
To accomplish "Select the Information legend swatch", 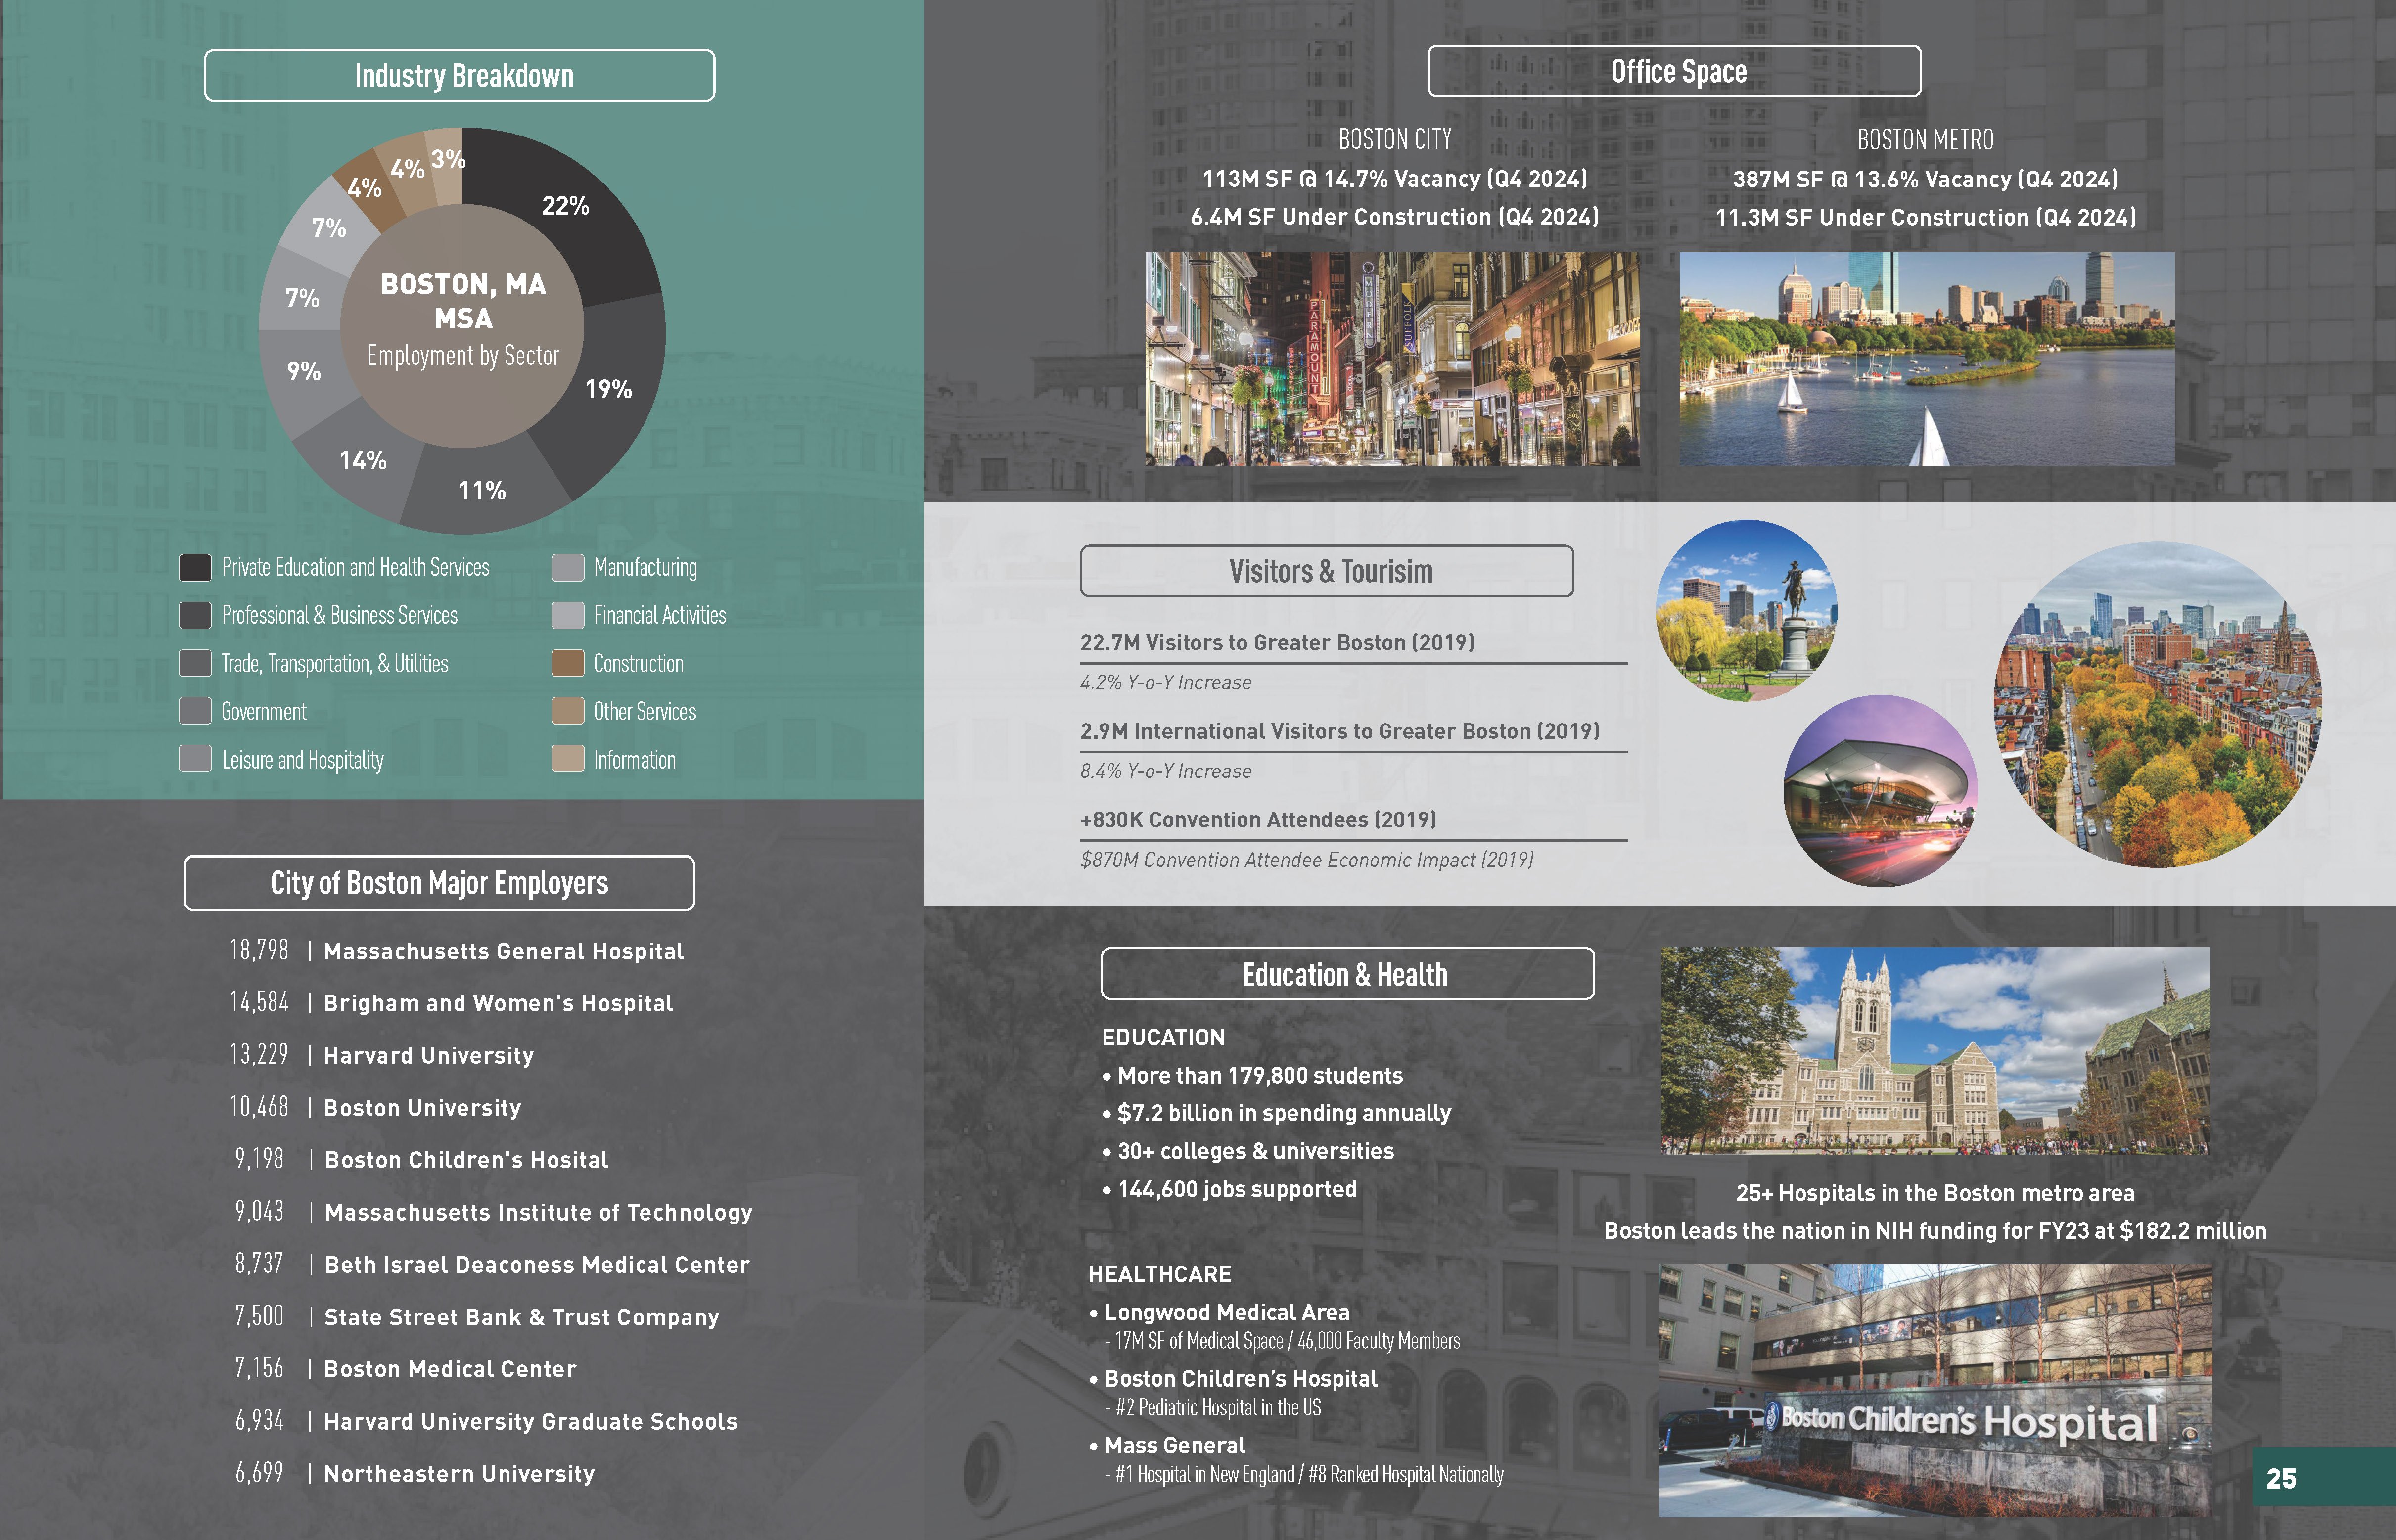I will (567, 760).
